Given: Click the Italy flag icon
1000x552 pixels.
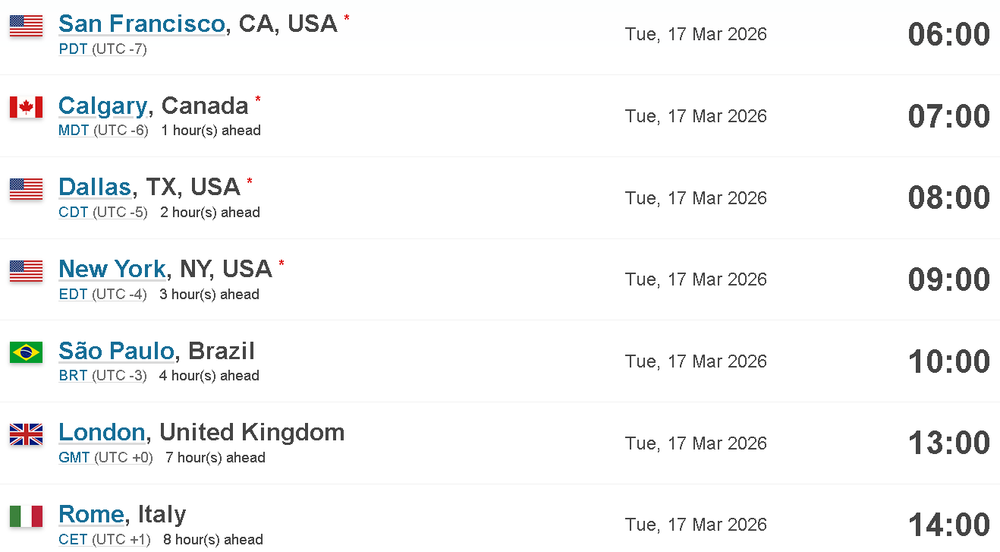Looking at the screenshot, I should tap(26, 516).
